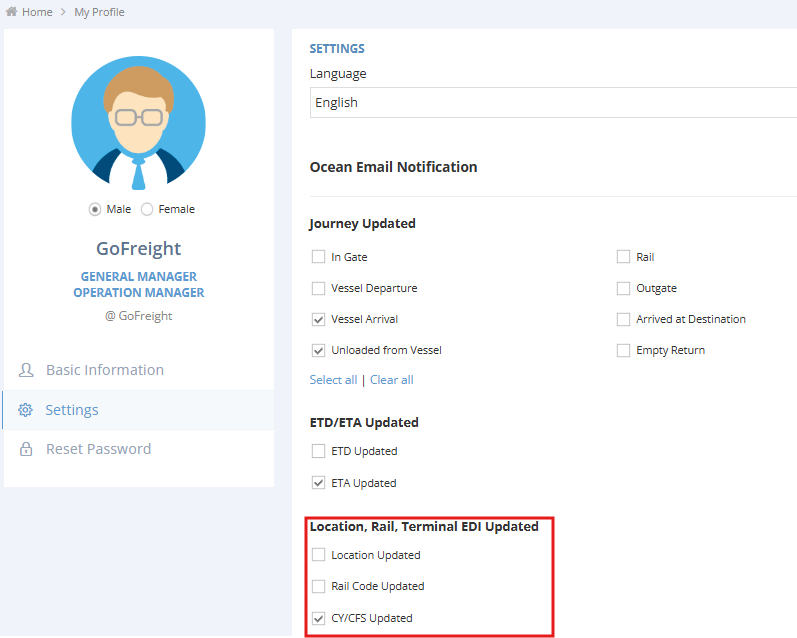
Task: Select the Male radio button
Action: [x=95, y=209]
